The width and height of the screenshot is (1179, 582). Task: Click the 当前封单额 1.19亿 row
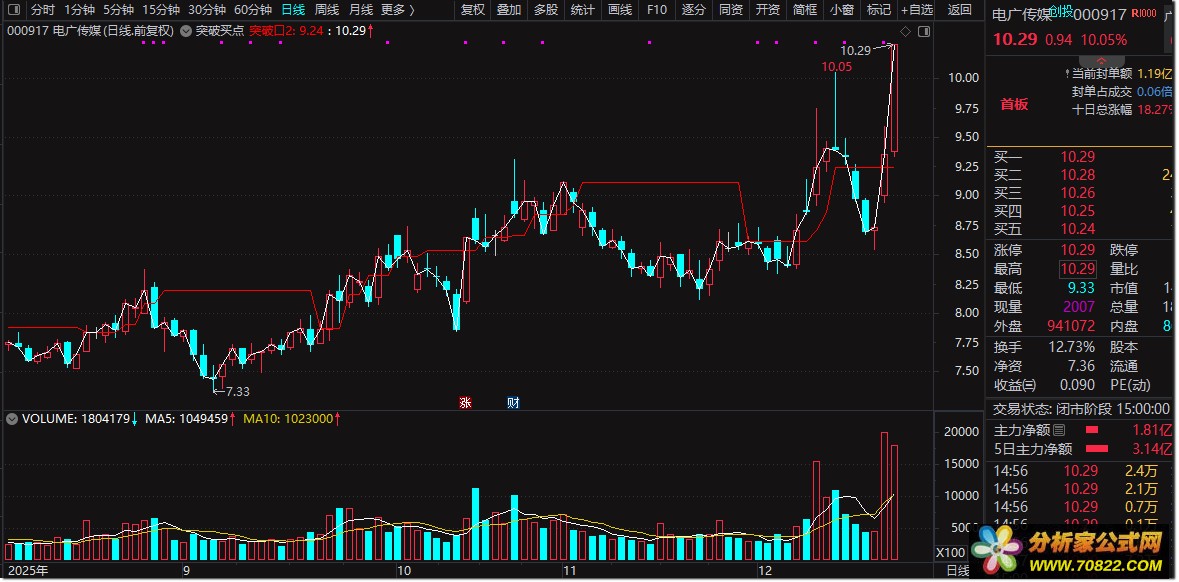[x=1118, y=74]
